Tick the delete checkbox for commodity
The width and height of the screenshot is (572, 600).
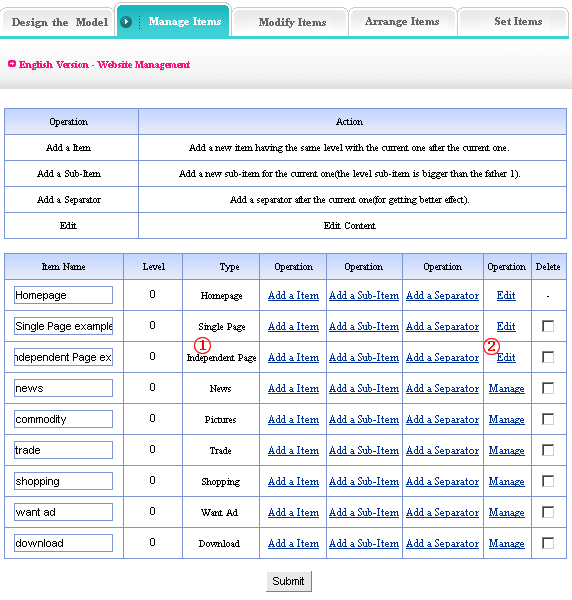coord(548,419)
